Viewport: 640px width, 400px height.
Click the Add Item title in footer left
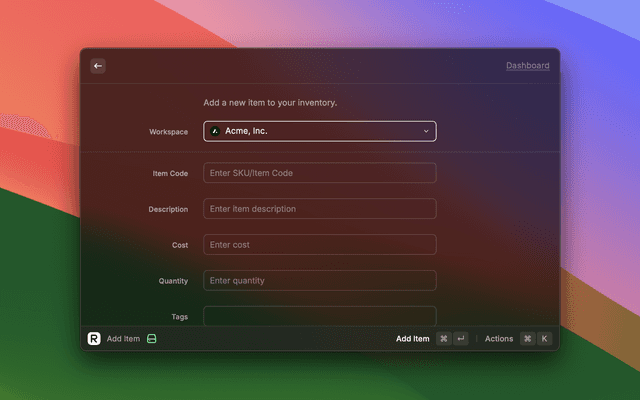[x=123, y=339]
